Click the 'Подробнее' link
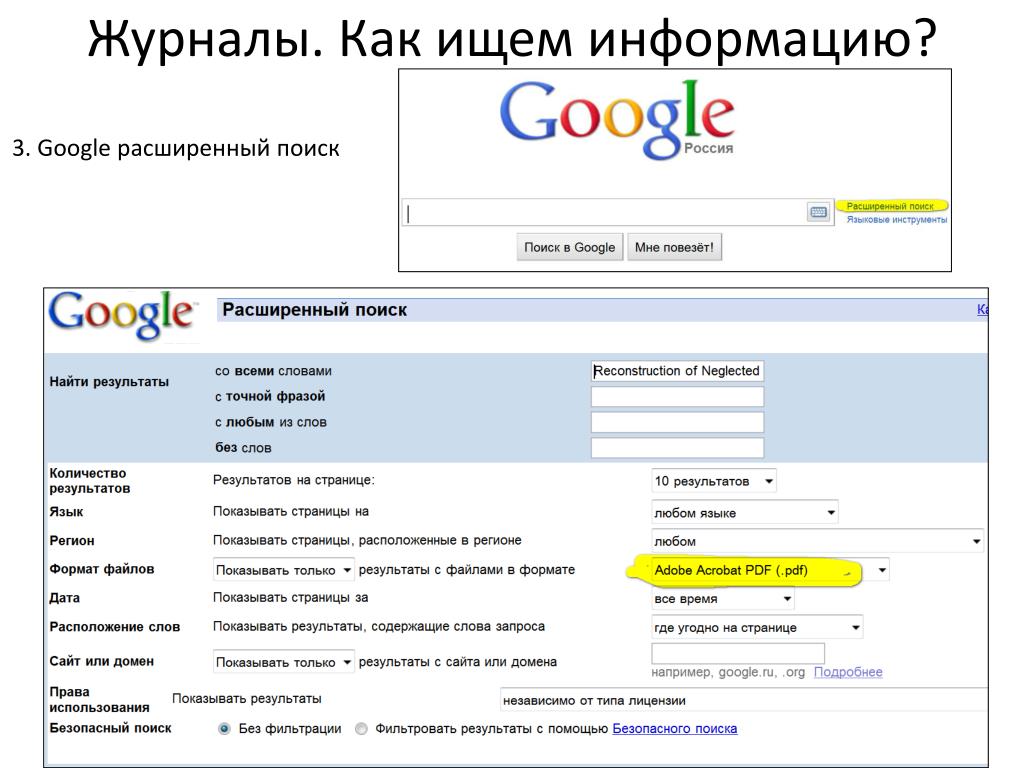Viewport: 1024px width, 768px height. [848, 672]
